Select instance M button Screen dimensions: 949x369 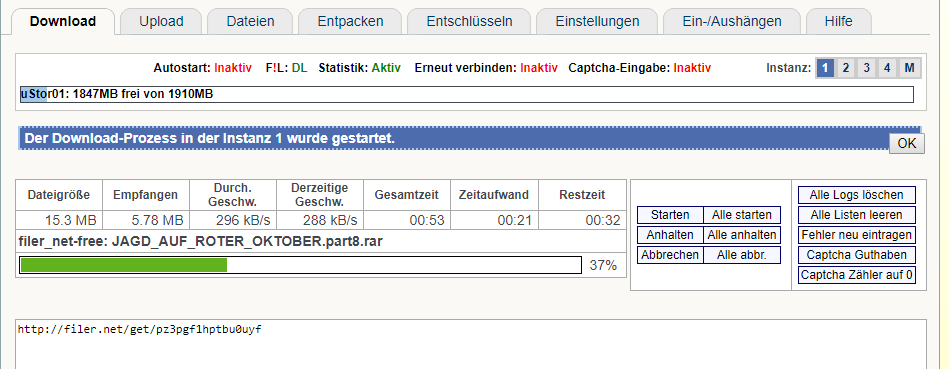click(909, 68)
